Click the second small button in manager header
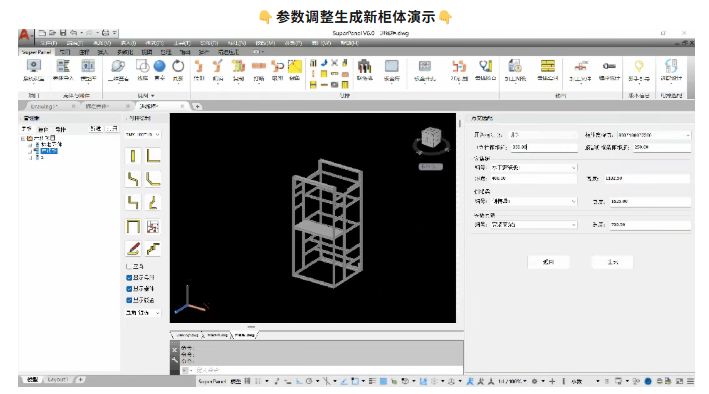709x394 pixels. click(x=112, y=129)
